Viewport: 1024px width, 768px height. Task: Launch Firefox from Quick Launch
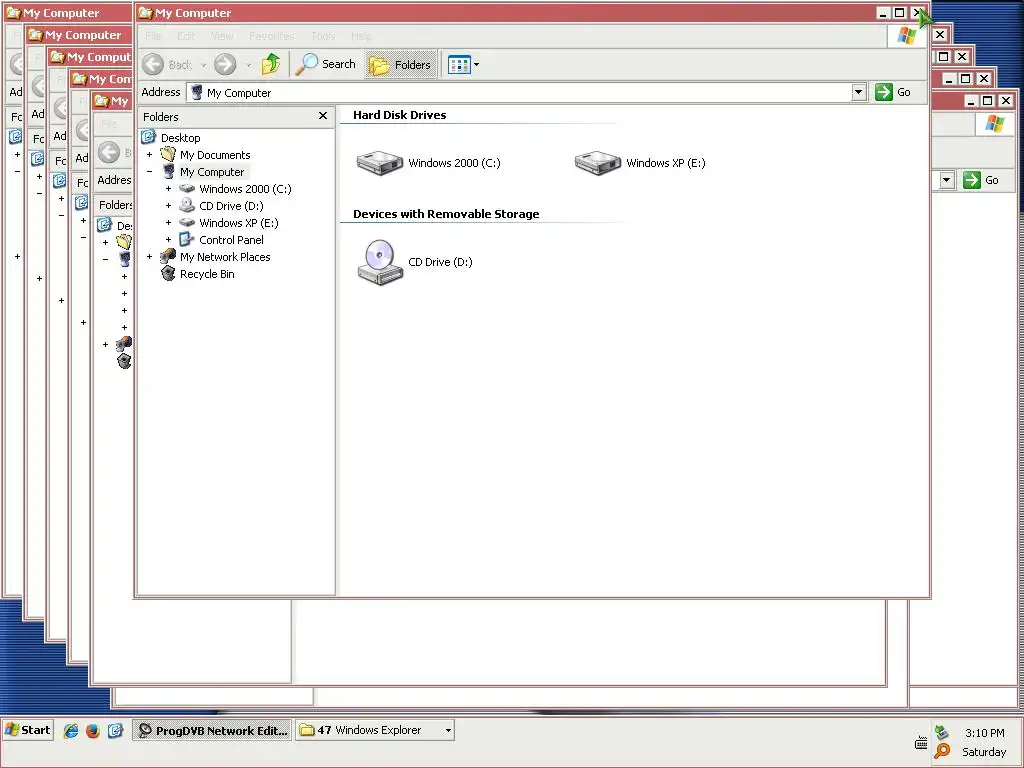tap(93, 730)
